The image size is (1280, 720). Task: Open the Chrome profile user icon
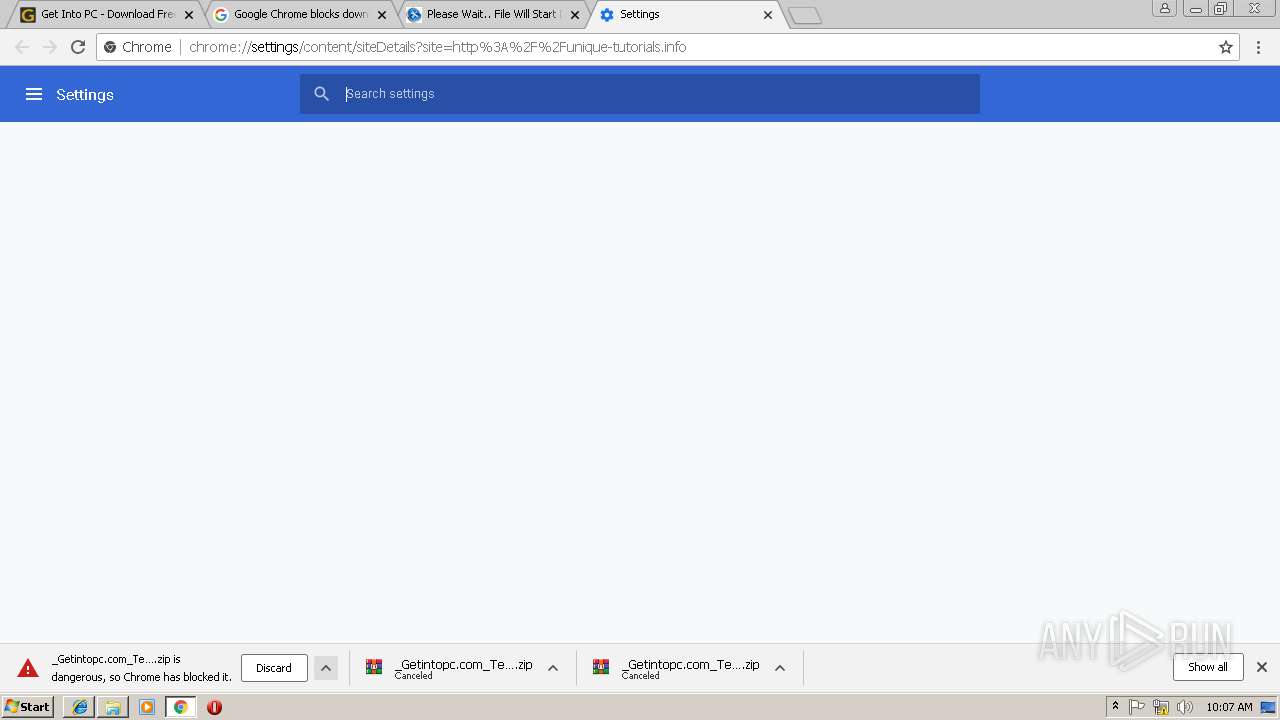(1164, 8)
